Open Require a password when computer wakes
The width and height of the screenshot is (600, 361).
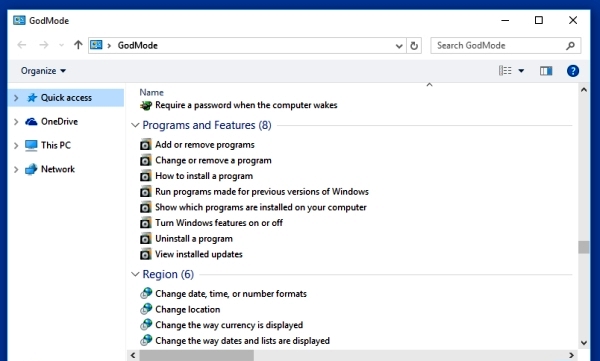(246, 105)
